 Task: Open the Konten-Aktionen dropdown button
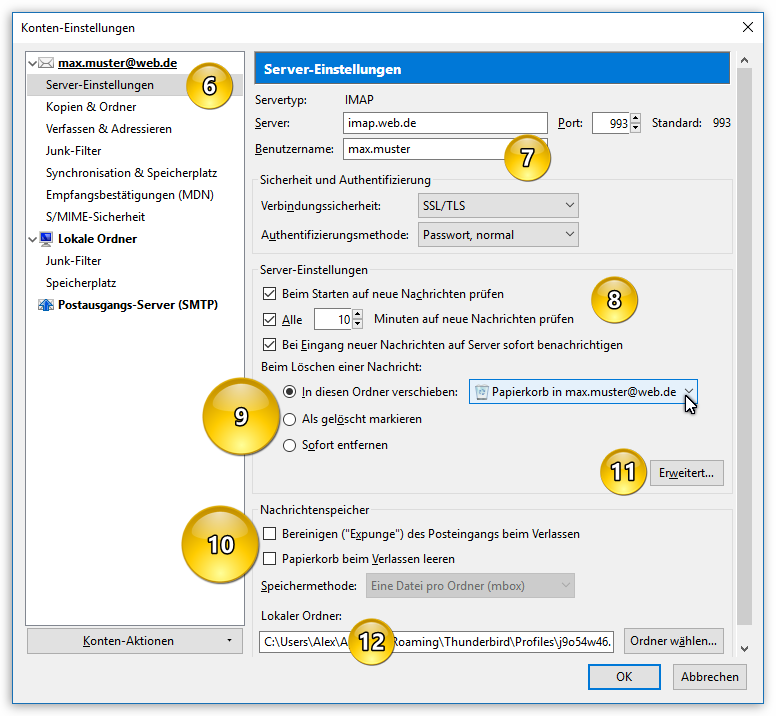coord(135,641)
